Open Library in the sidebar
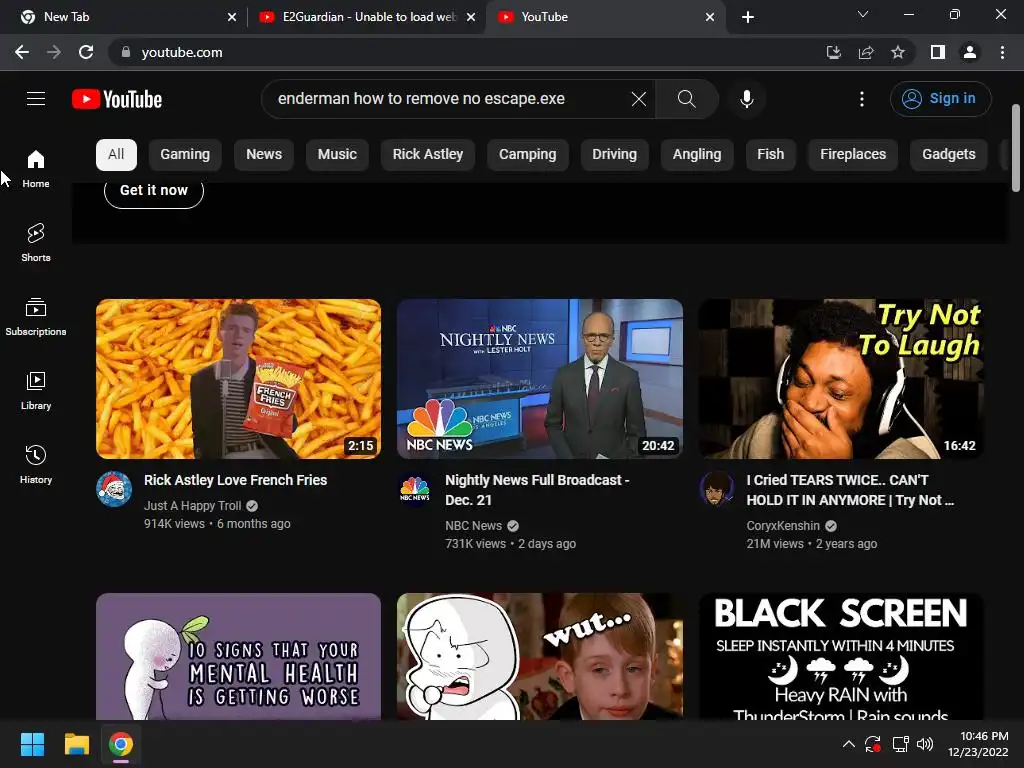The image size is (1024, 768). (x=36, y=391)
